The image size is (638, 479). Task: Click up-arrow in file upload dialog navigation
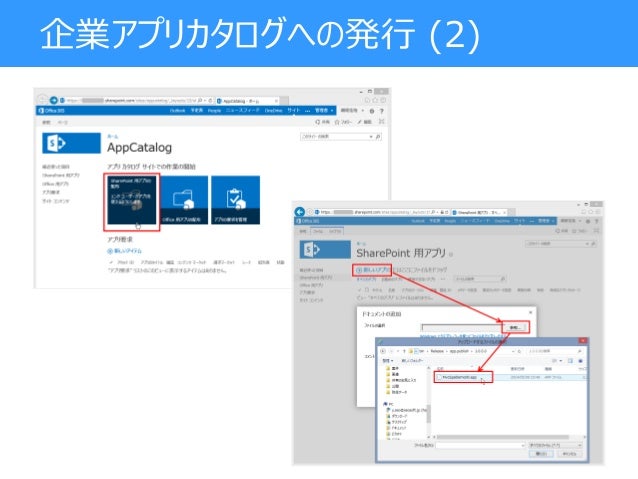[404, 351]
